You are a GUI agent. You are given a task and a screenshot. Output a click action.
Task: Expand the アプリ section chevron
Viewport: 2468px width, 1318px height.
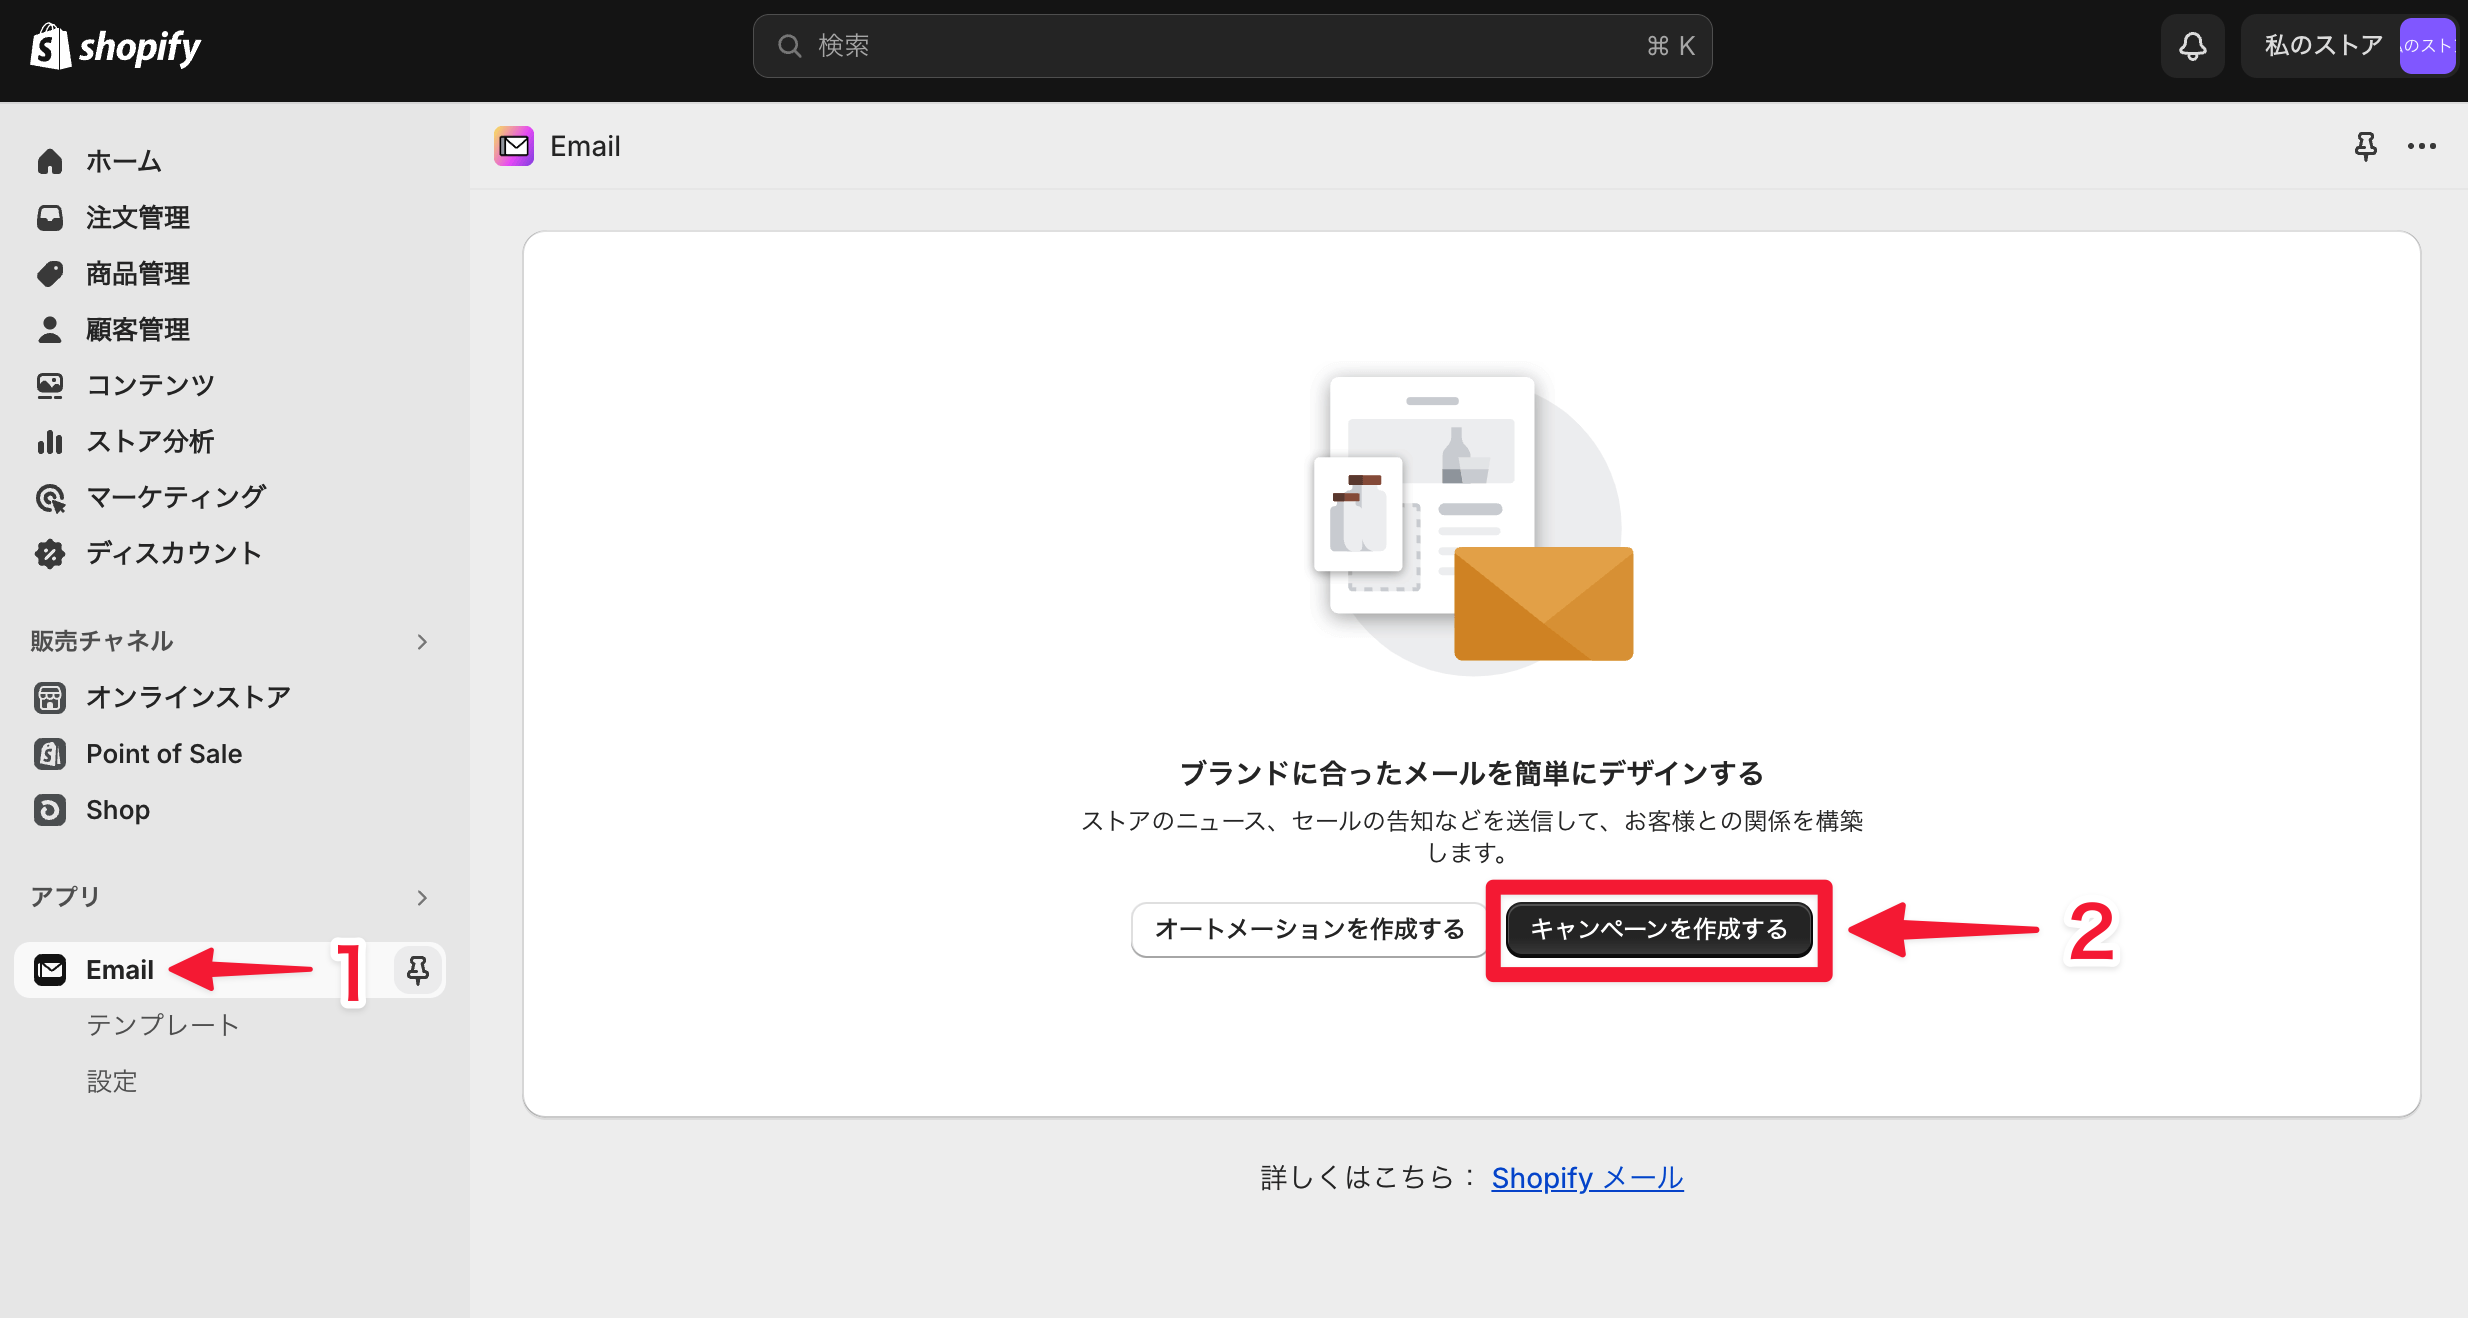[x=422, y=898]
